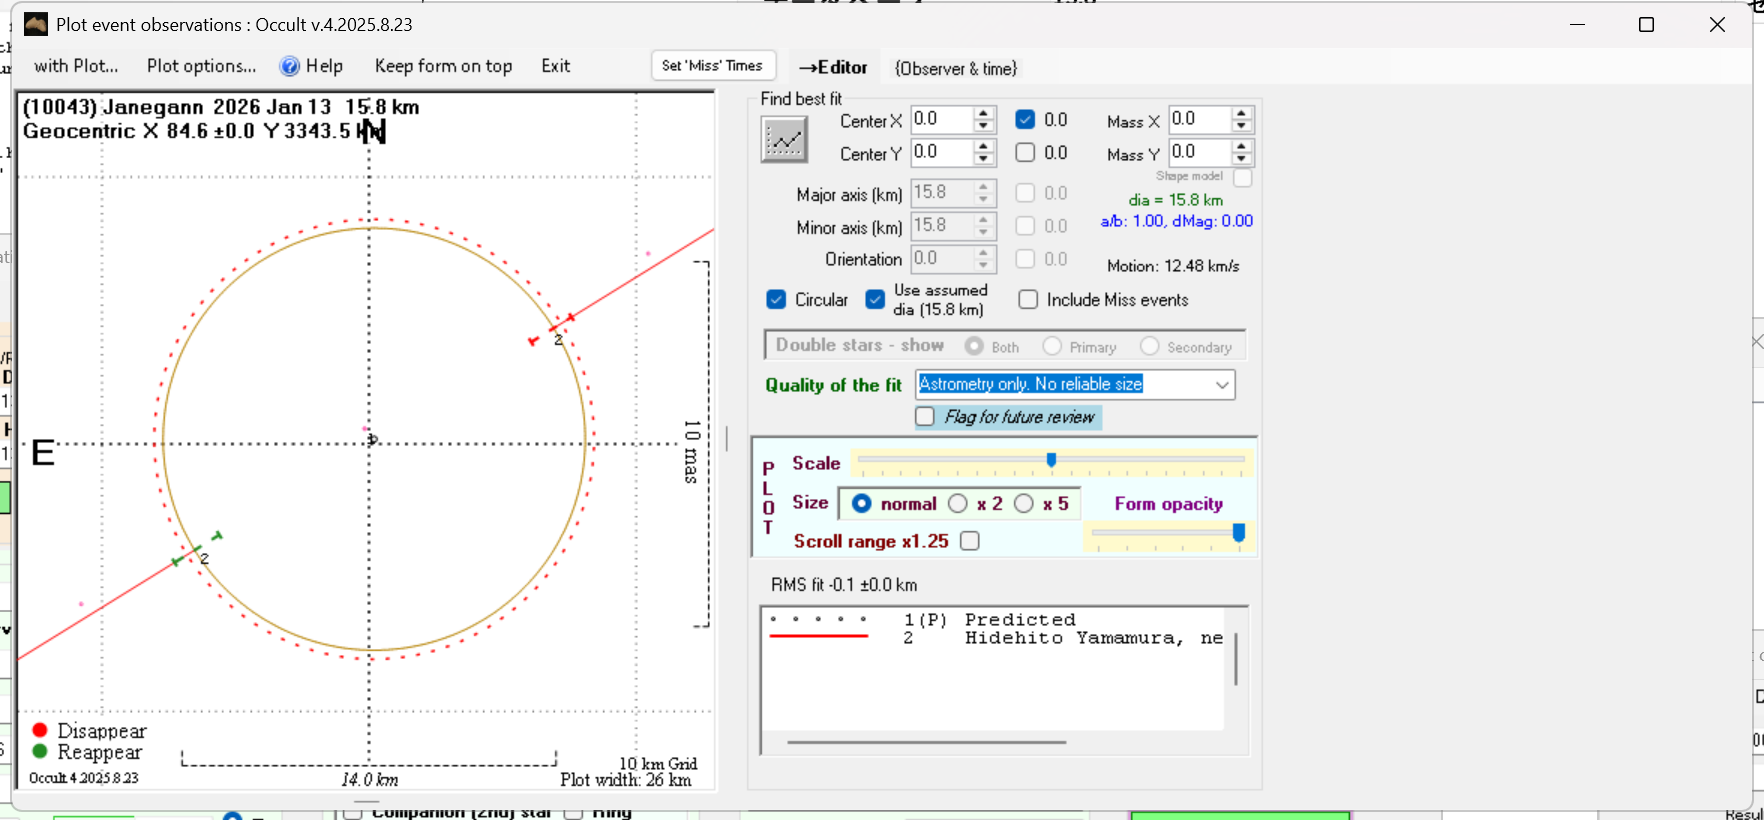Toggle Flag for future review checkbox
The width and height of the screenshot is (1764, 820).
(926, 417)
